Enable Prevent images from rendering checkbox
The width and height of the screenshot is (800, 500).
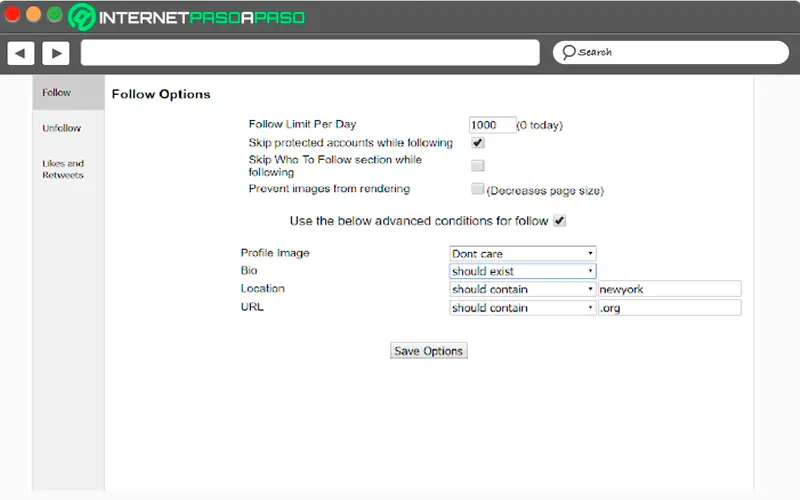tap(478, 189)
